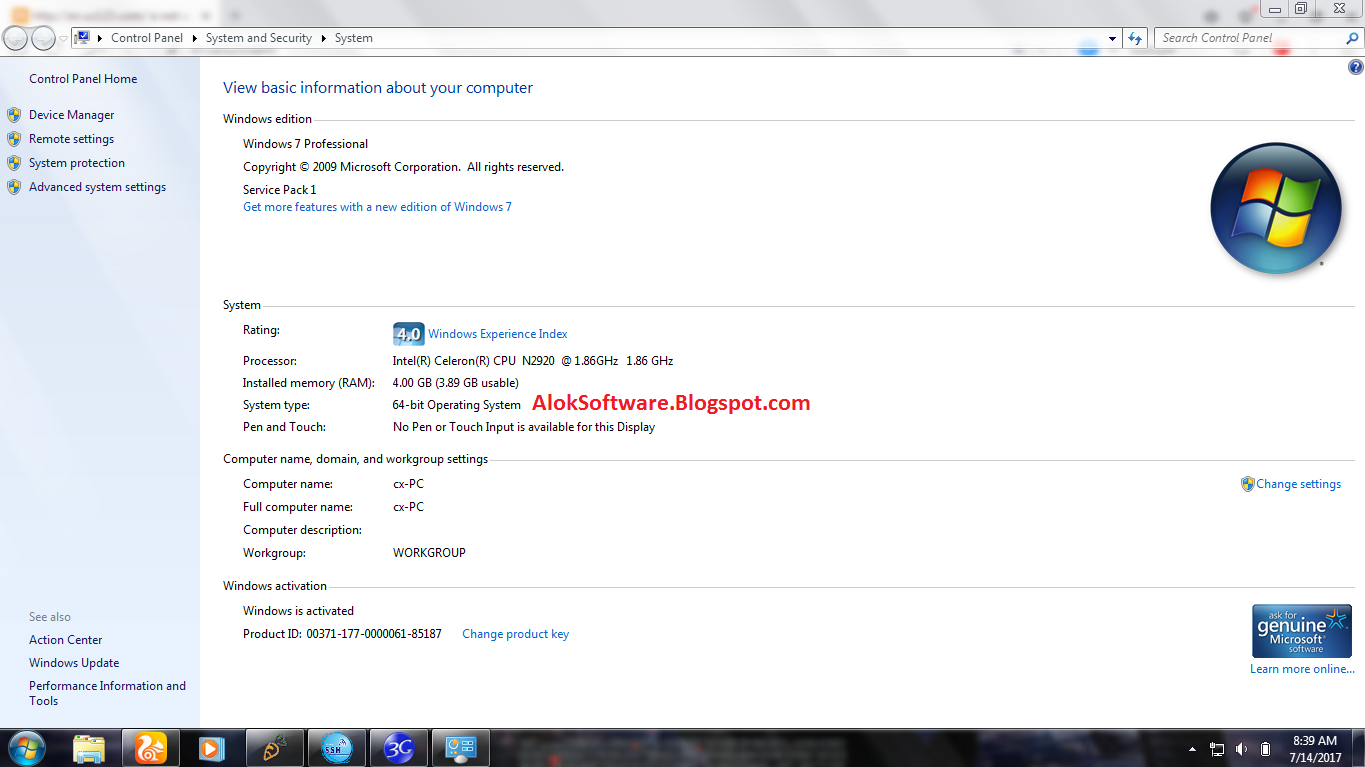The image size is (1365, 767).
Task: Open Windows Explorer from the taskbar
Action: pyautogui.click(x=89, y=748)
